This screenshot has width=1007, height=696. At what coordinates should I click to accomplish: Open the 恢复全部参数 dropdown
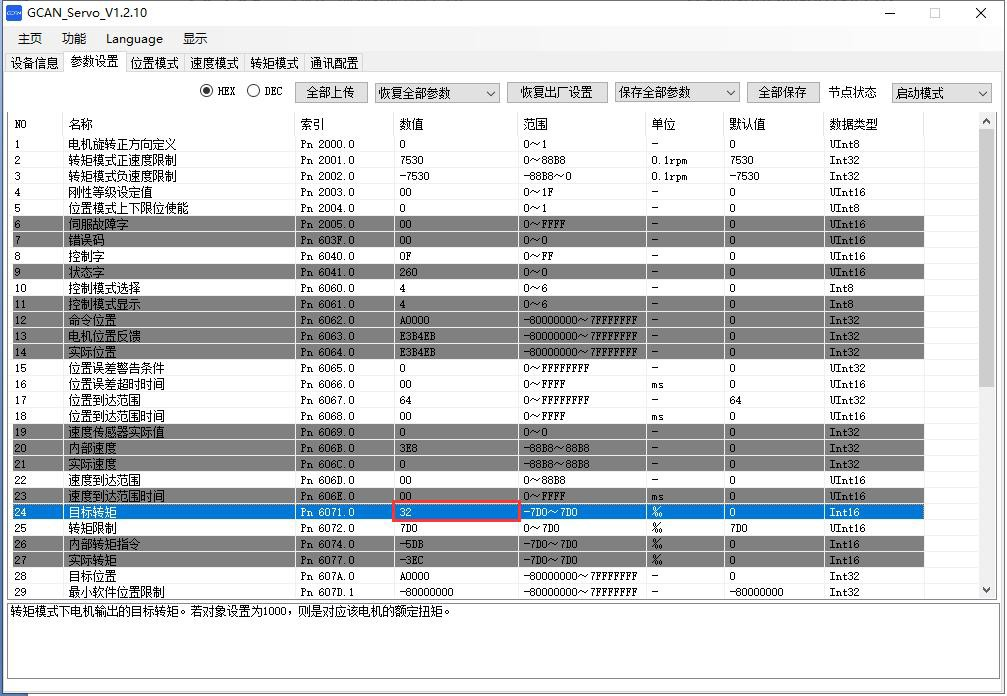tap(436, 93)
